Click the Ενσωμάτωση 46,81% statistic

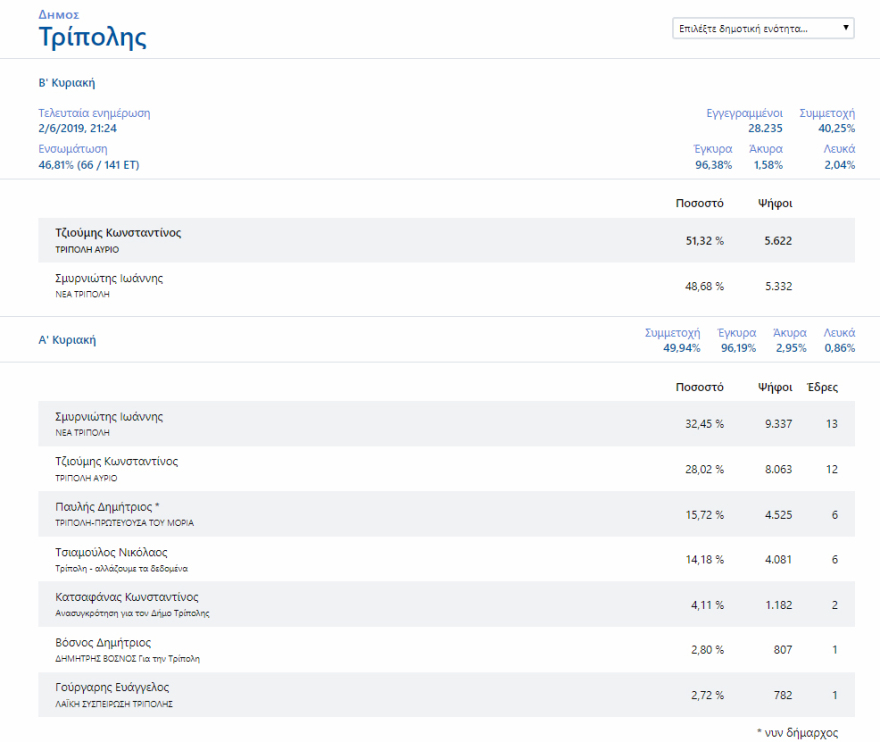88,164
